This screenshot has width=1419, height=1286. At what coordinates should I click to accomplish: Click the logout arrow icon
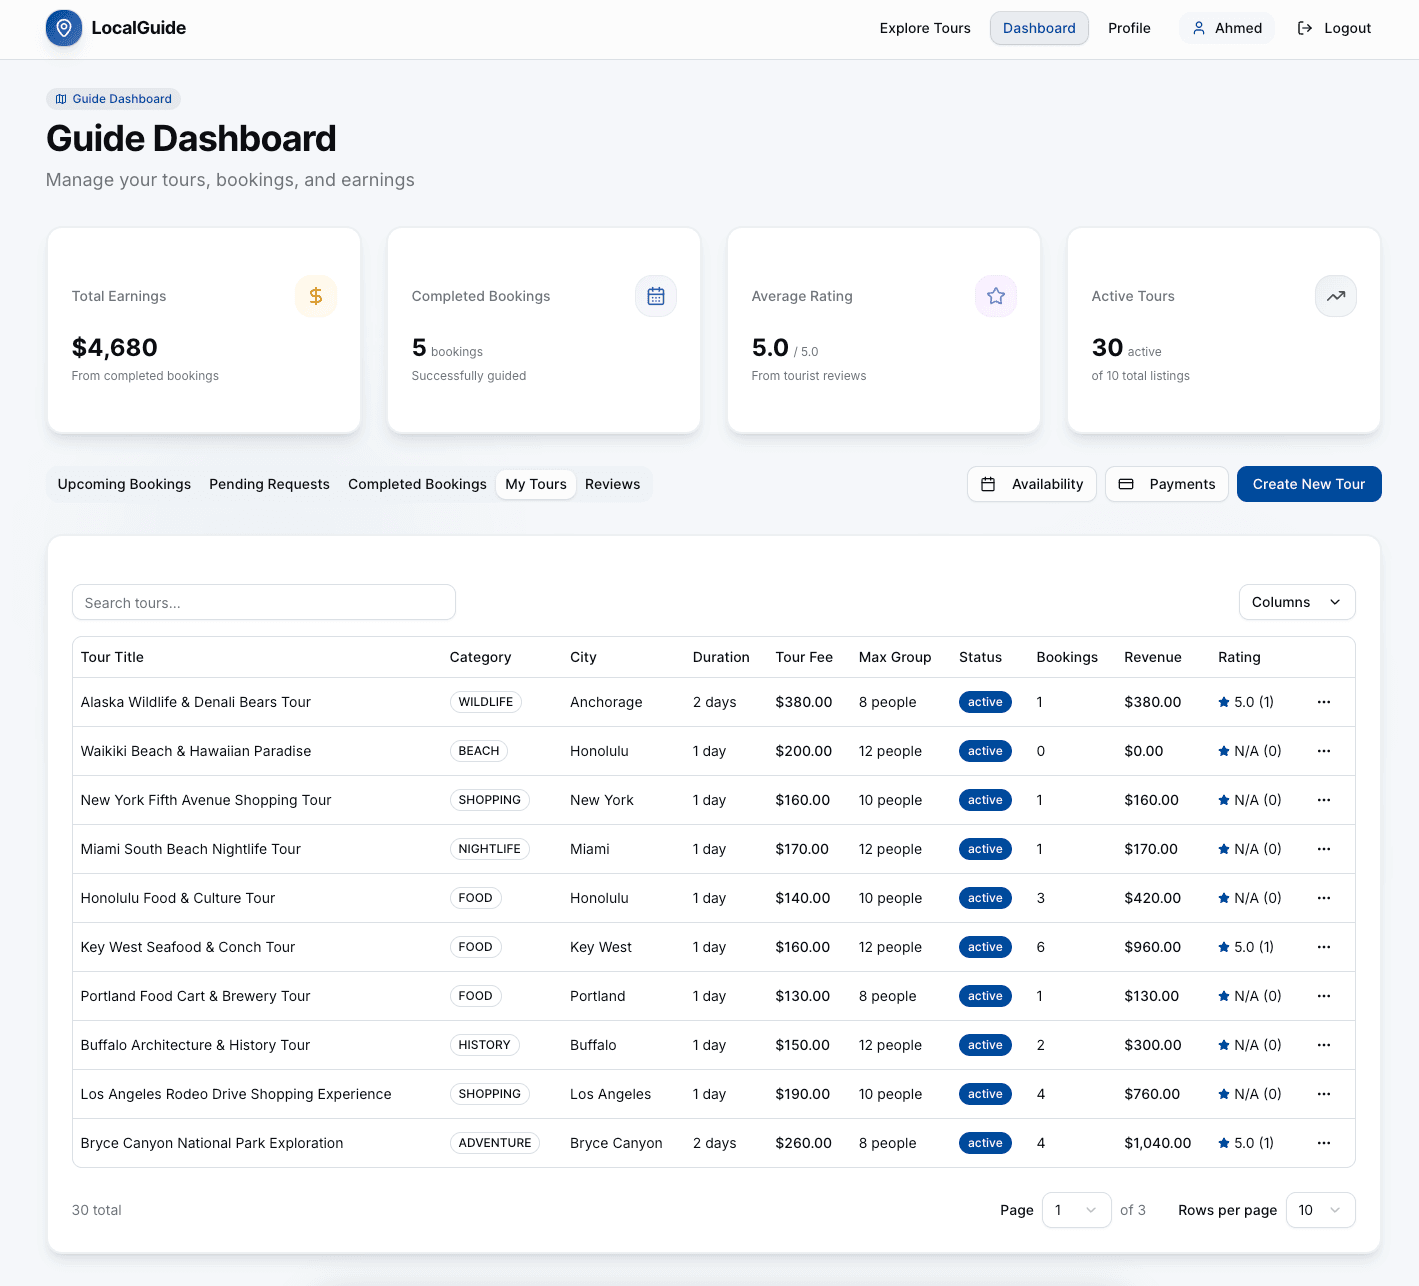pyautogui.click(x=1305, y=28)
